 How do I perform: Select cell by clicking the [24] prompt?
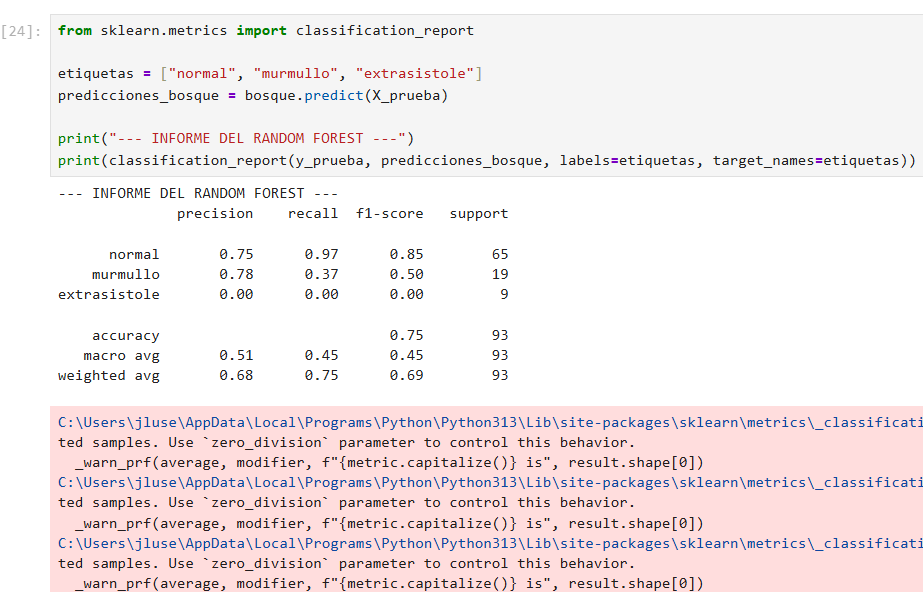[21, 31]
